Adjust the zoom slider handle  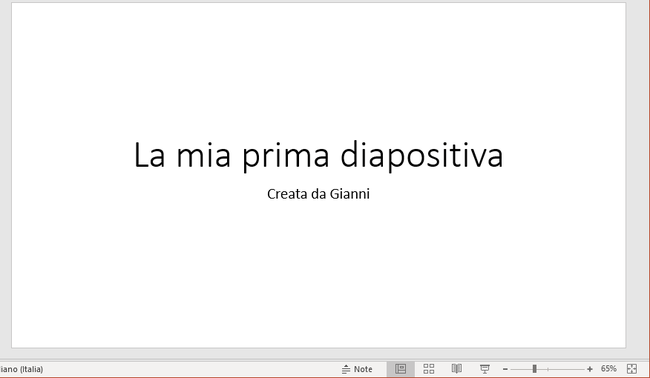534,369
